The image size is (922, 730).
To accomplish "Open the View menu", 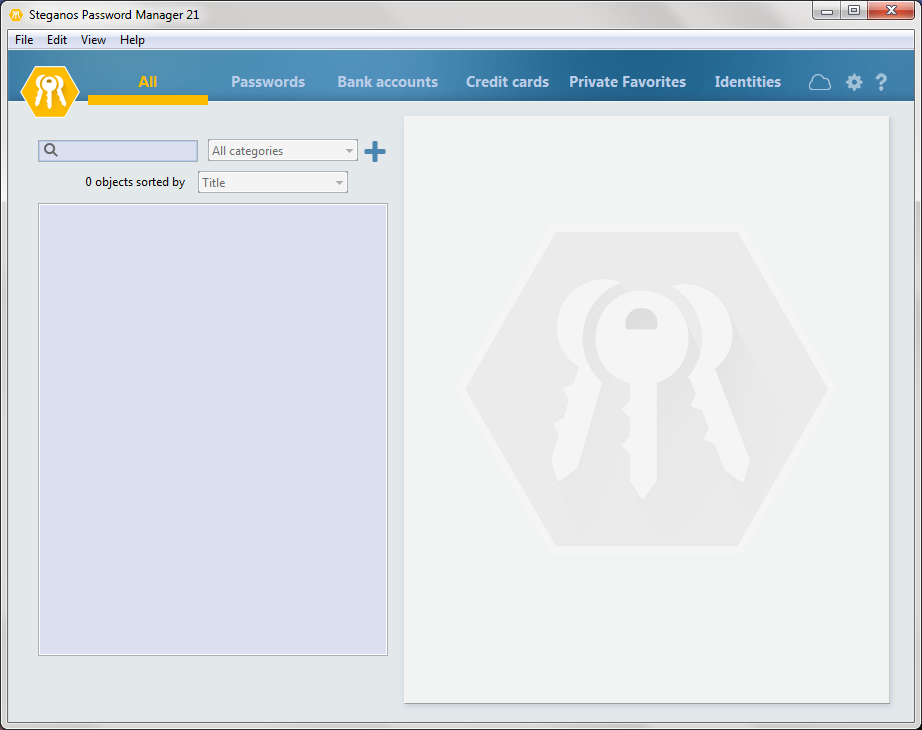I will coord(93,40).
